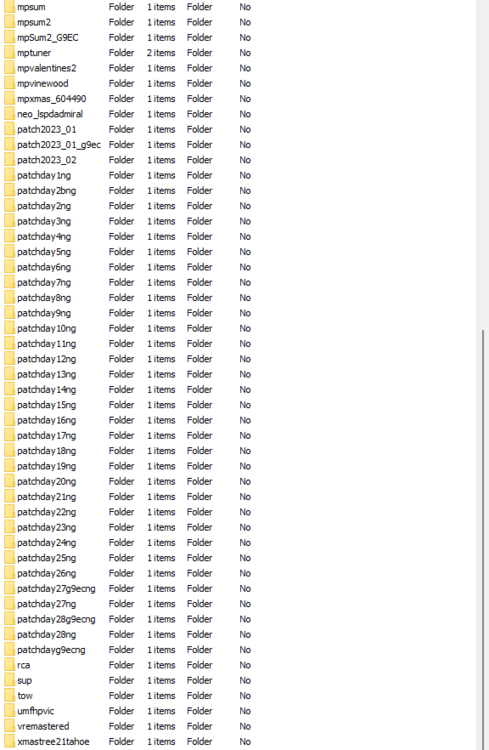Click the patchdayg9ecng folder icon

pos(9,650)
